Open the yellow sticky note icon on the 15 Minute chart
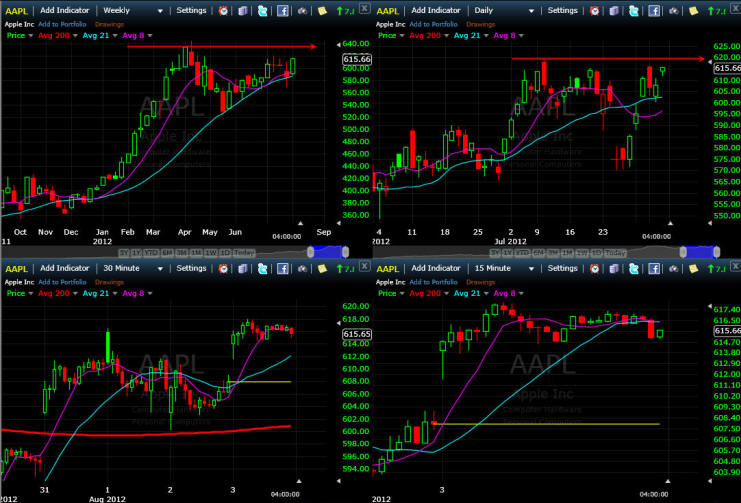The height and width of the screenshot is (503, 741). click(x=693, y=269)
